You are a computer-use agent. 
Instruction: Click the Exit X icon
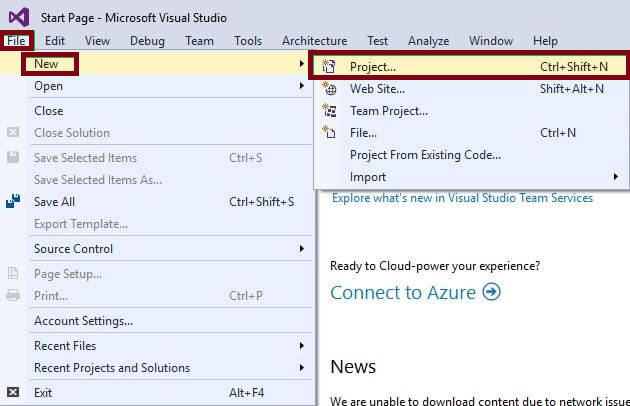coord(13,393)
